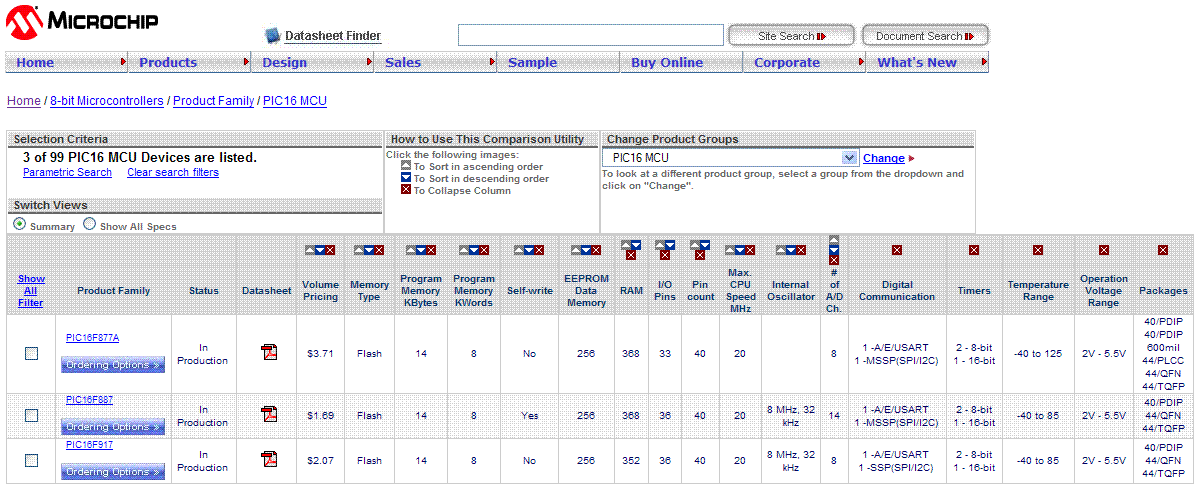The image size is (1198, 486).
Task: Collapse EEPROM Data Memory column
Action: tap(596, 250)
